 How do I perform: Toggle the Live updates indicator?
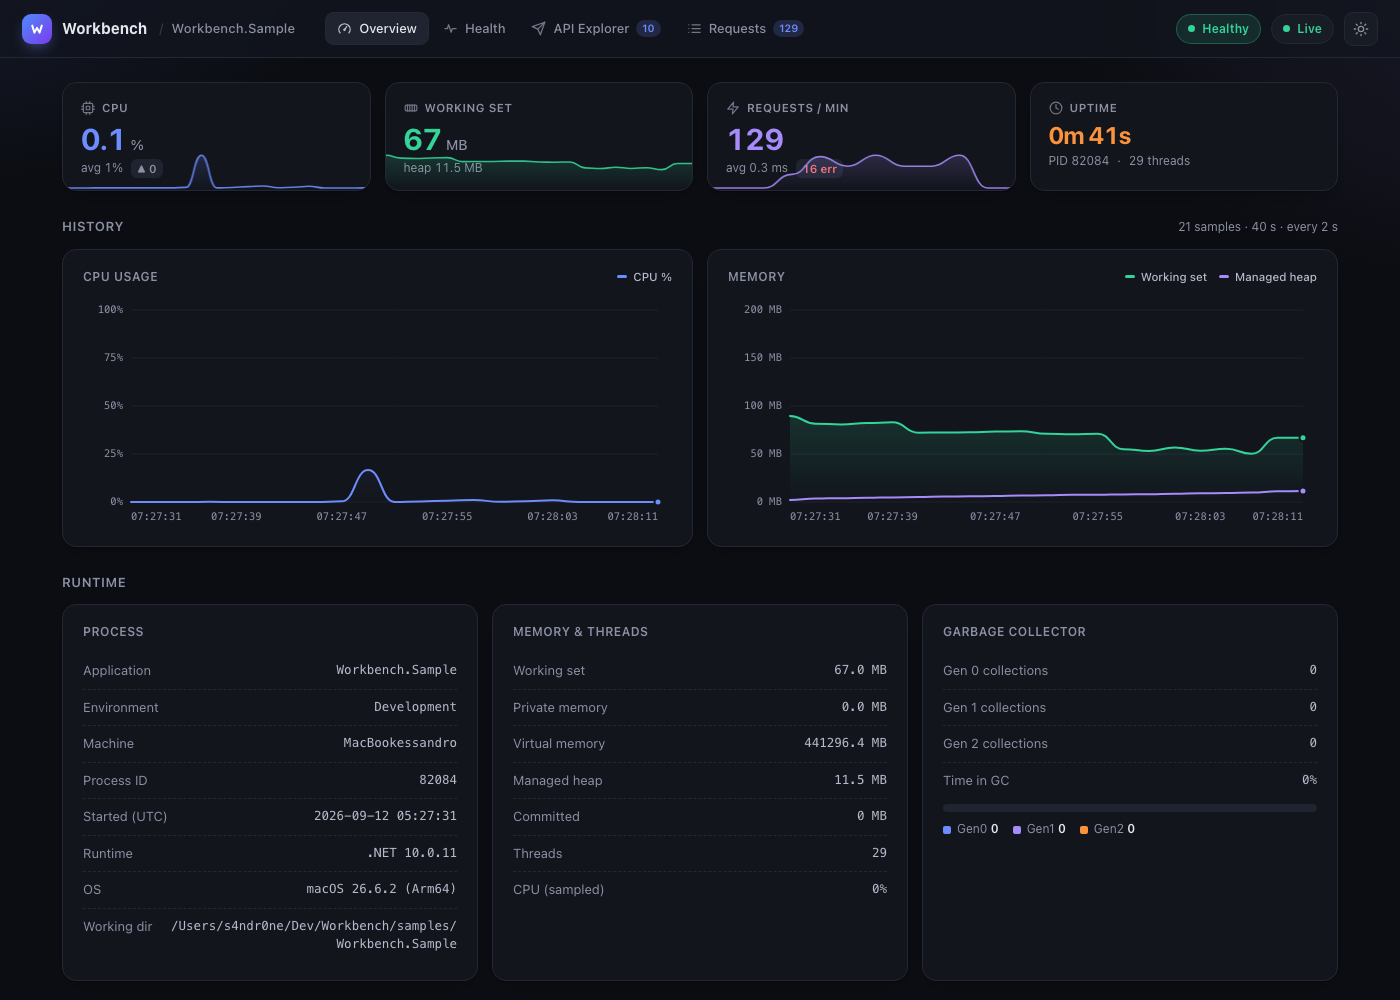(1302, 29)
